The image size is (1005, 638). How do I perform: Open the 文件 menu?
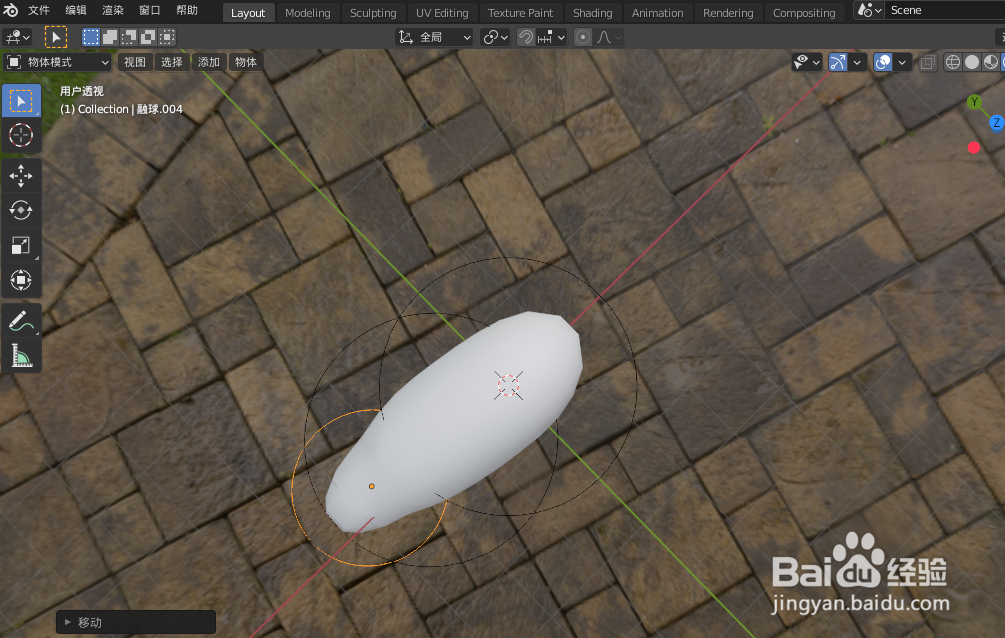click(x=38, y=11)
